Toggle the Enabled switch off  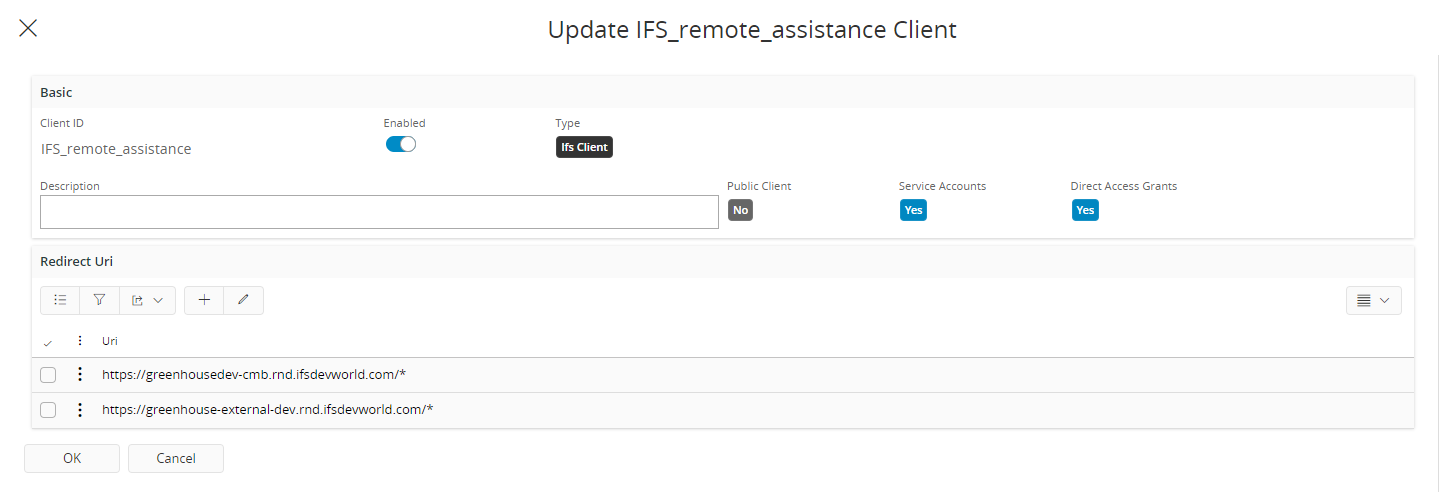click(x=400, y=144)
